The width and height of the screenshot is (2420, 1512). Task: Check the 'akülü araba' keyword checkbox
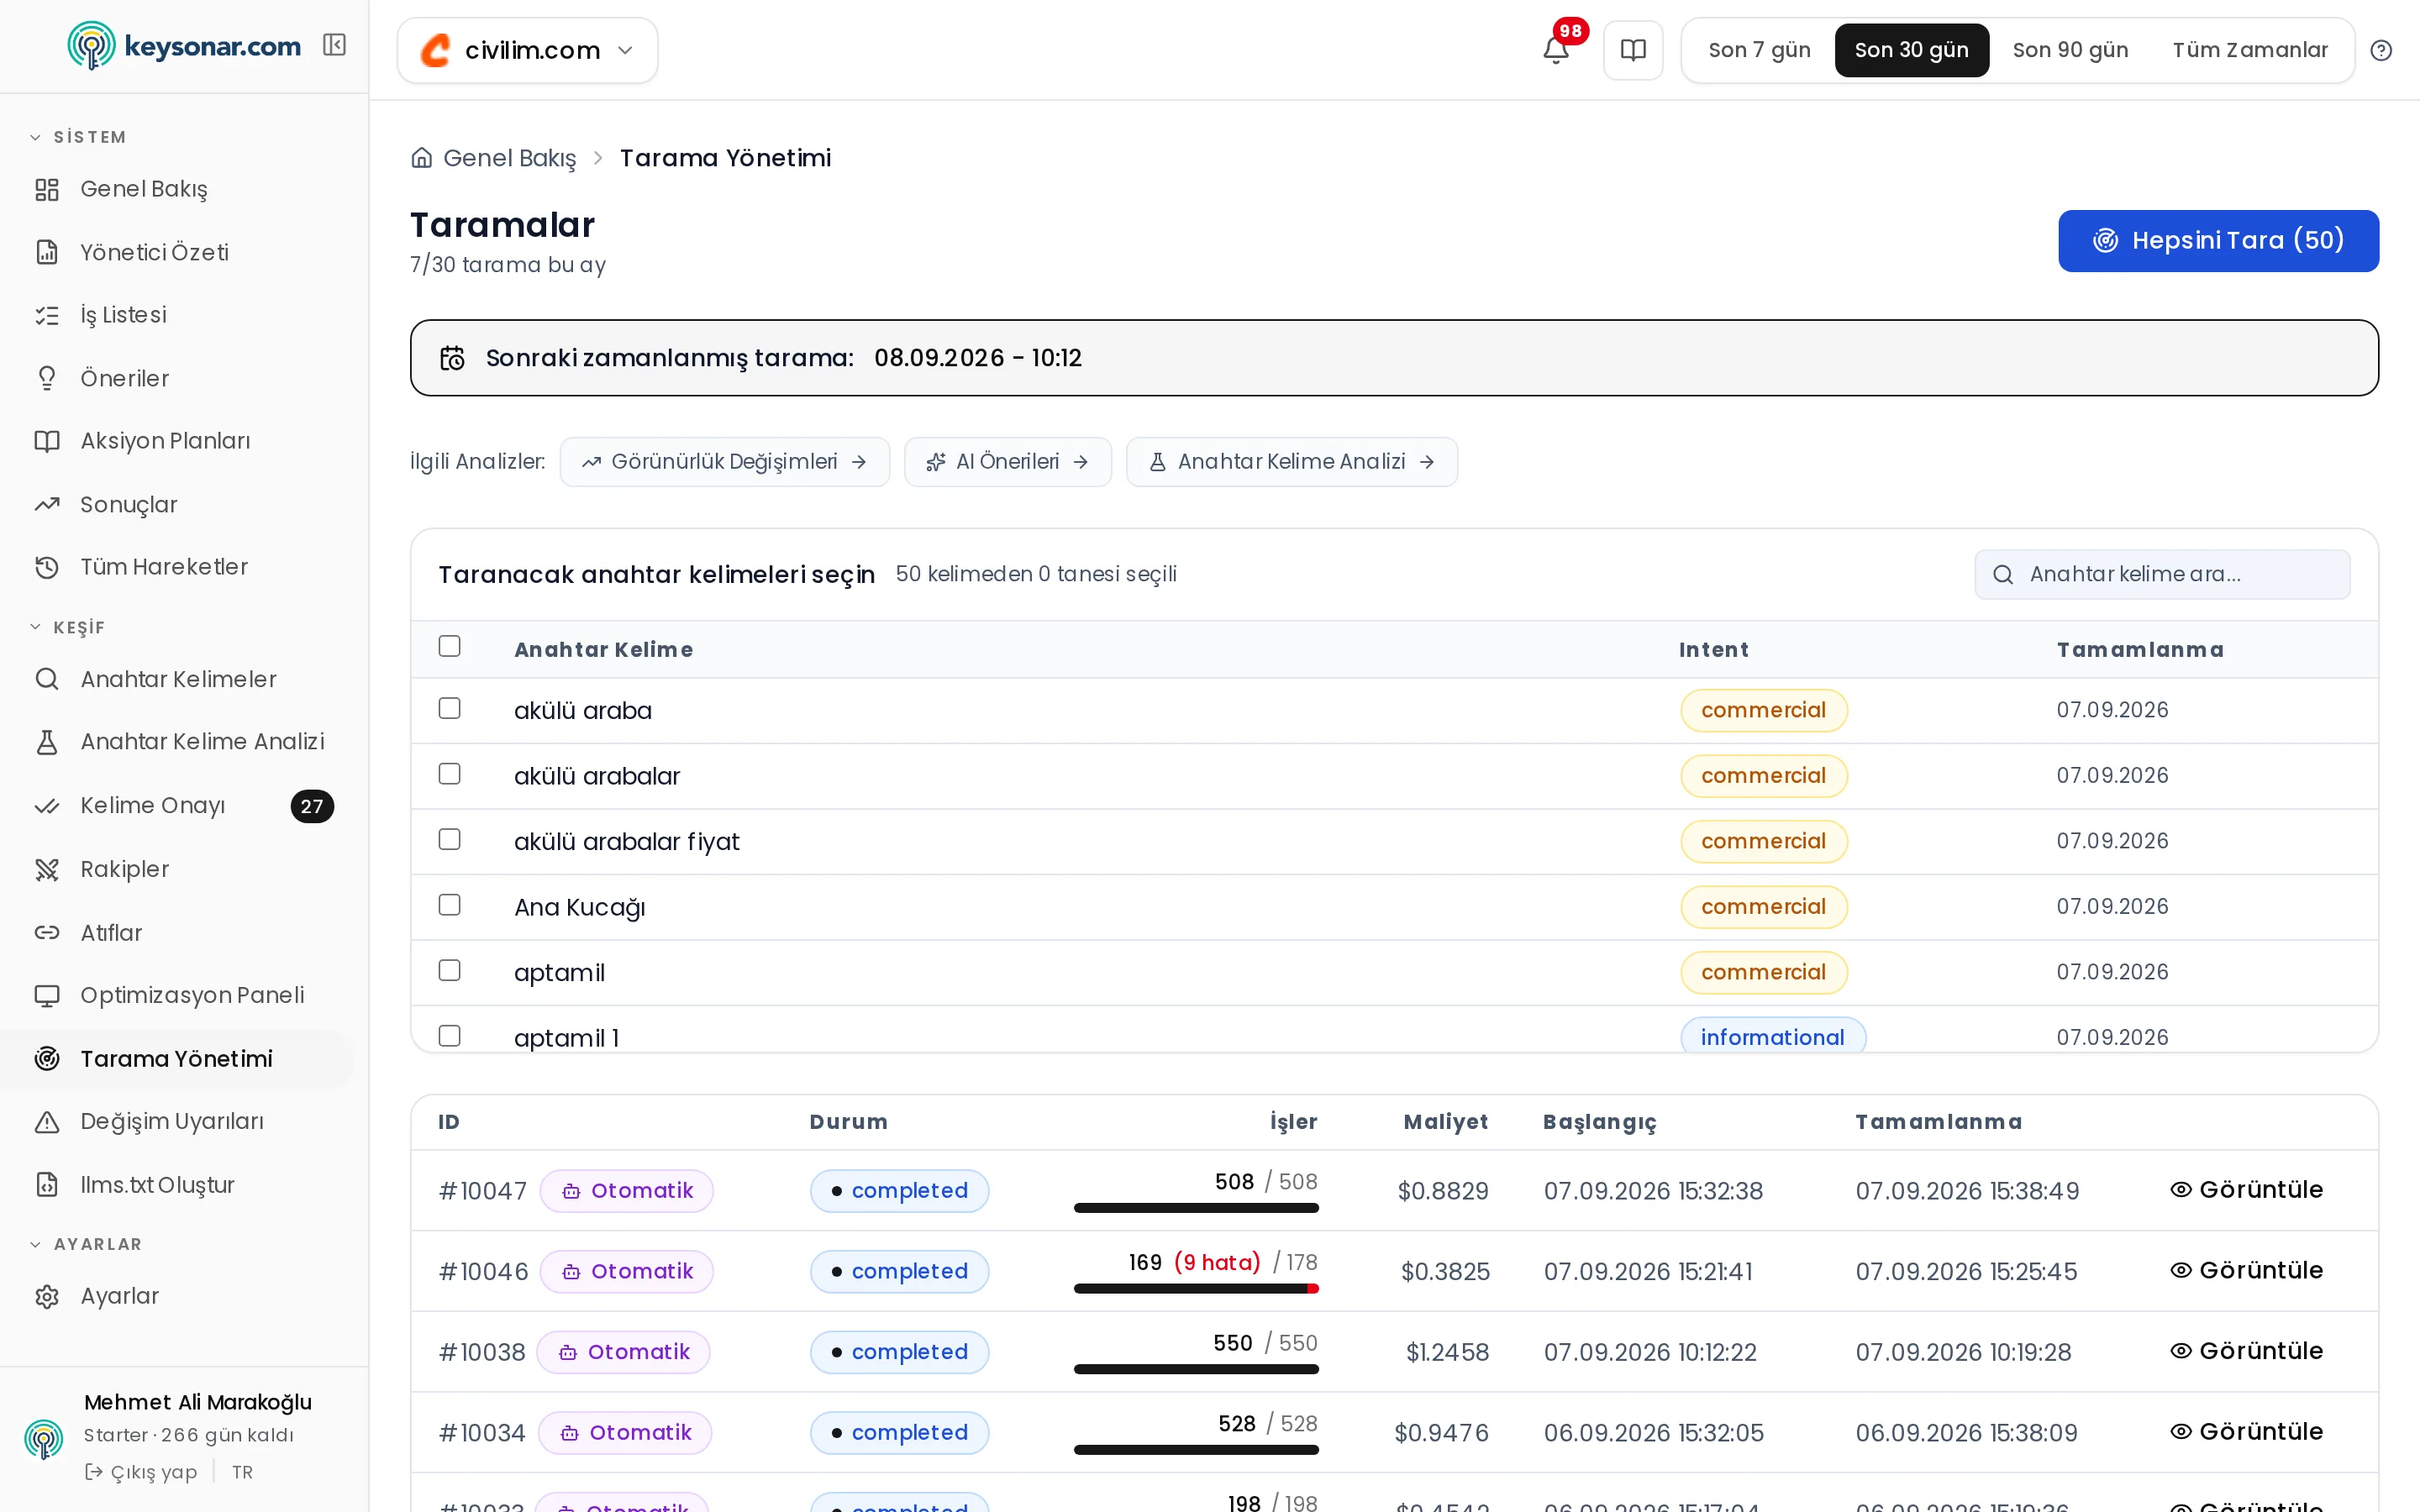tap(450, 708)
